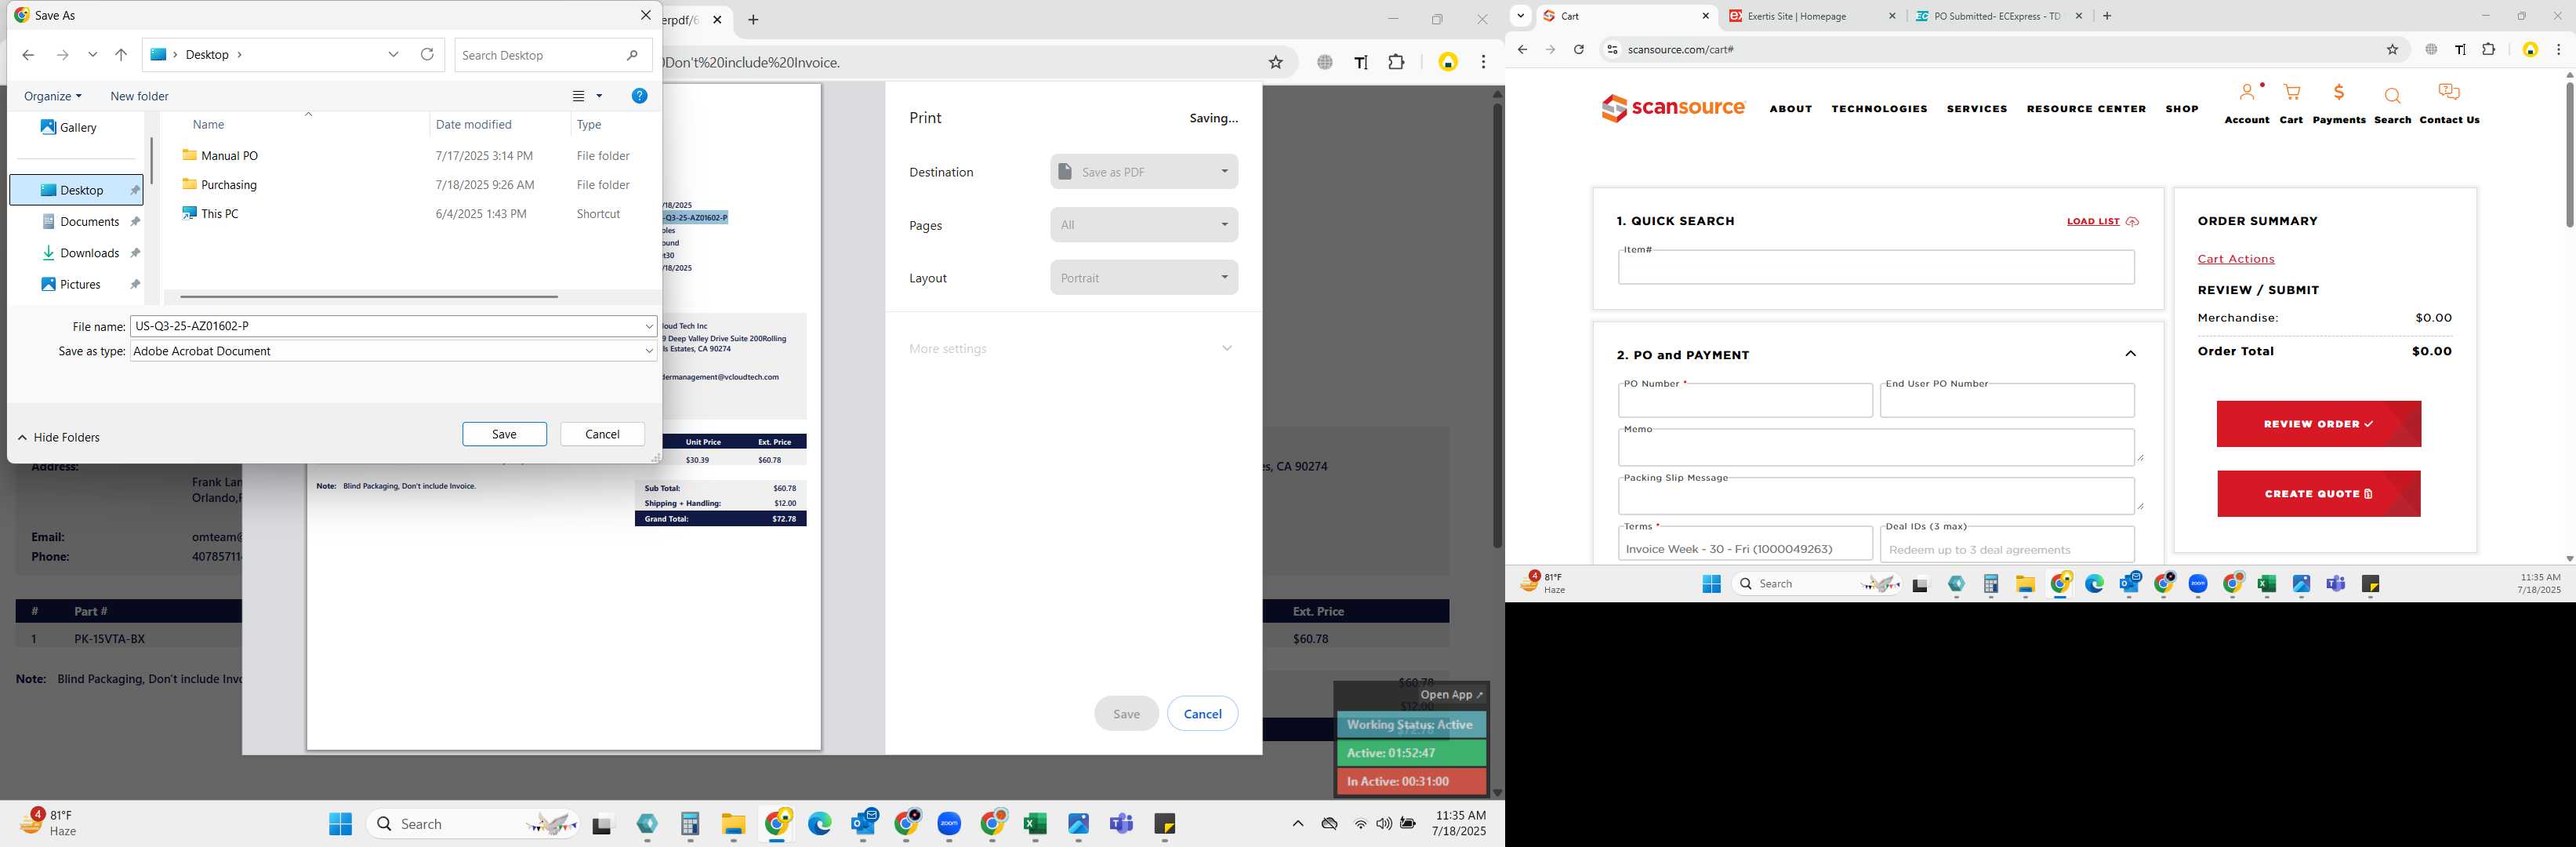The height and width of the screenshot is (847, 2576).
Task: Cancel the Print dialog
Action: pos(1202,714)
